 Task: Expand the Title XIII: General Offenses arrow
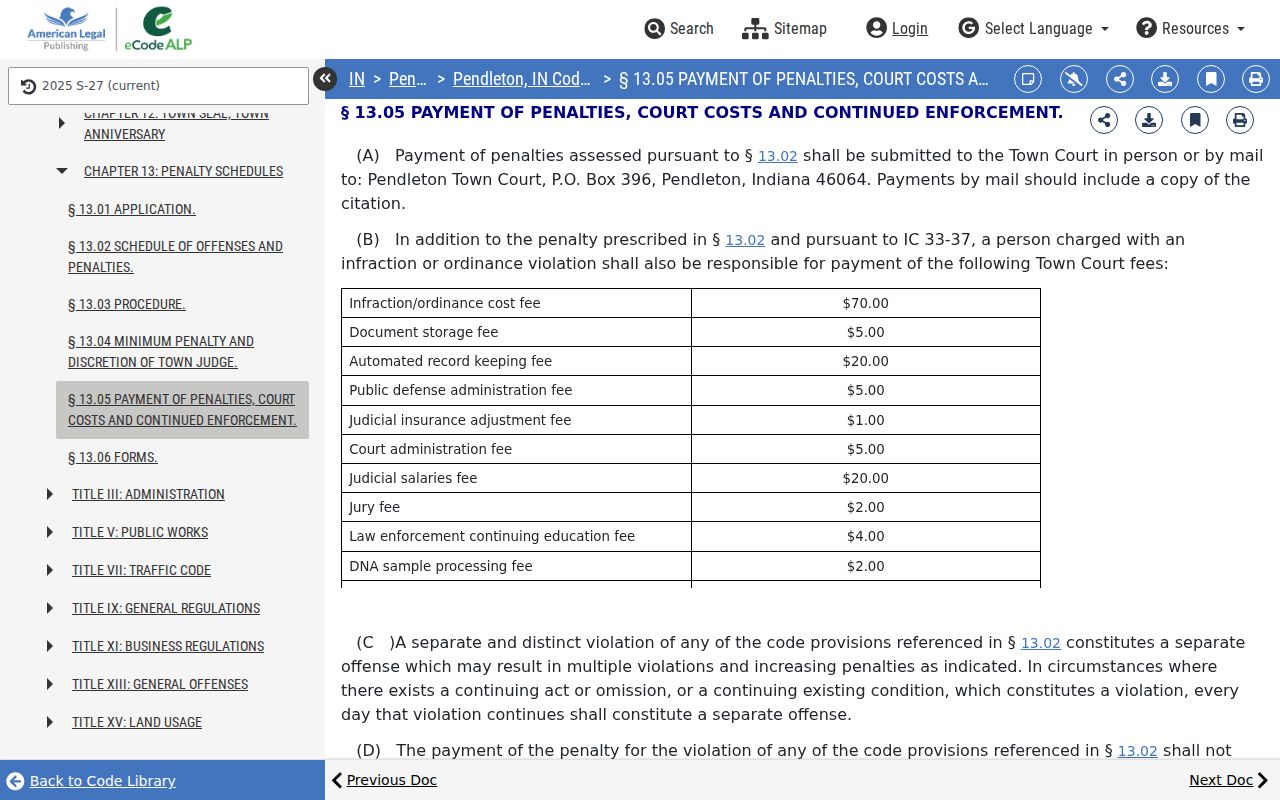50,684
